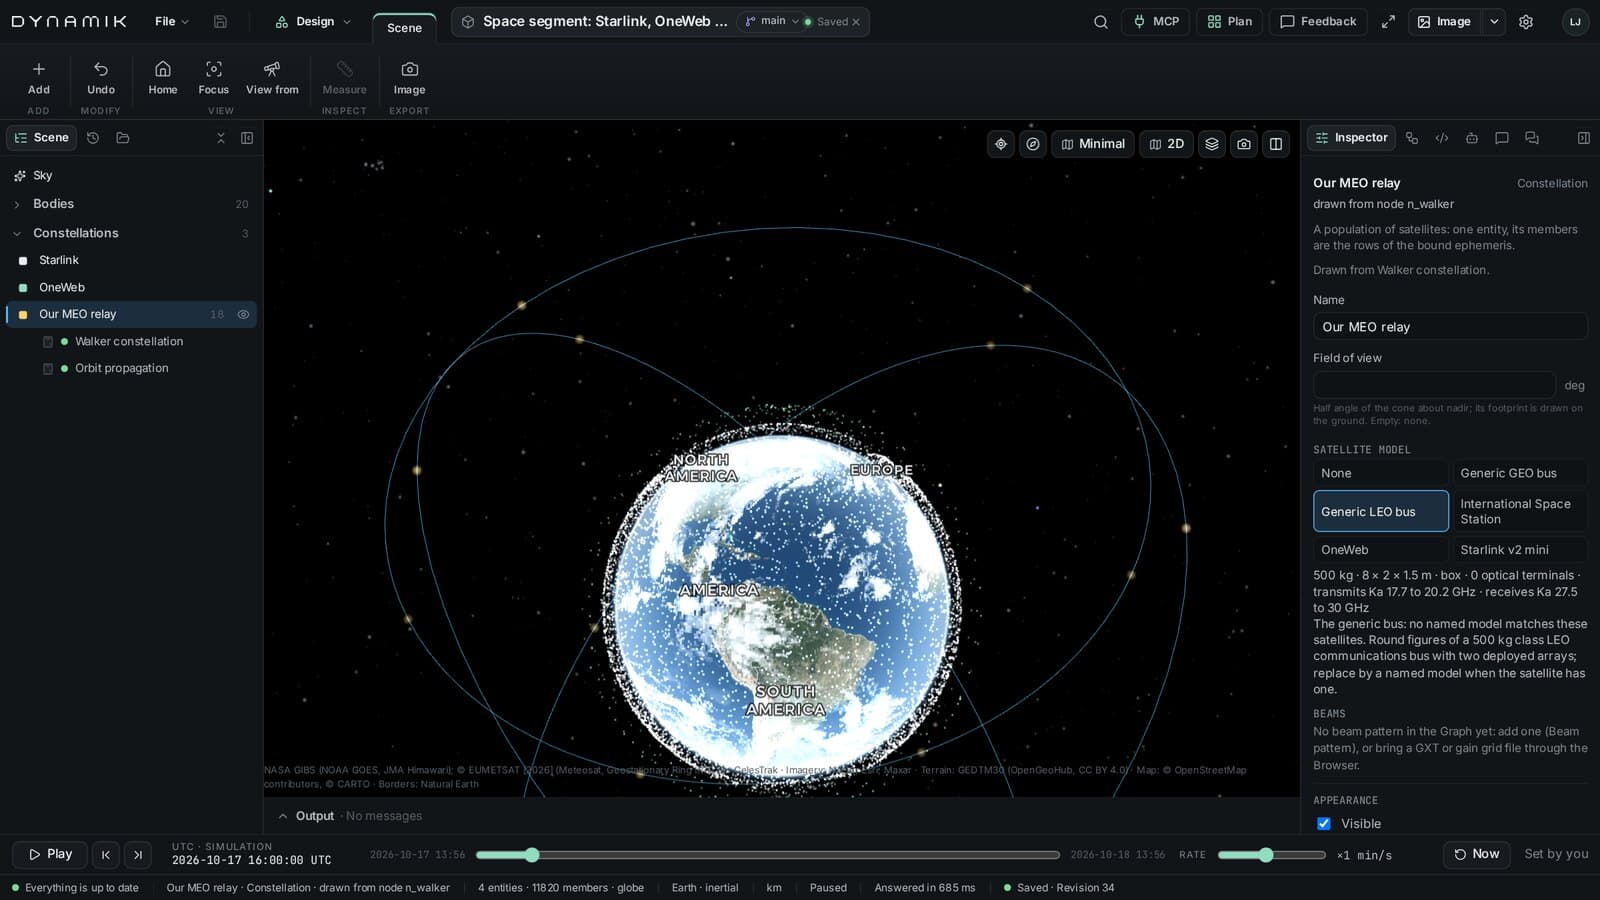Click the history icon in the Scene panel

pyautogui.click(x=93, y=138)
